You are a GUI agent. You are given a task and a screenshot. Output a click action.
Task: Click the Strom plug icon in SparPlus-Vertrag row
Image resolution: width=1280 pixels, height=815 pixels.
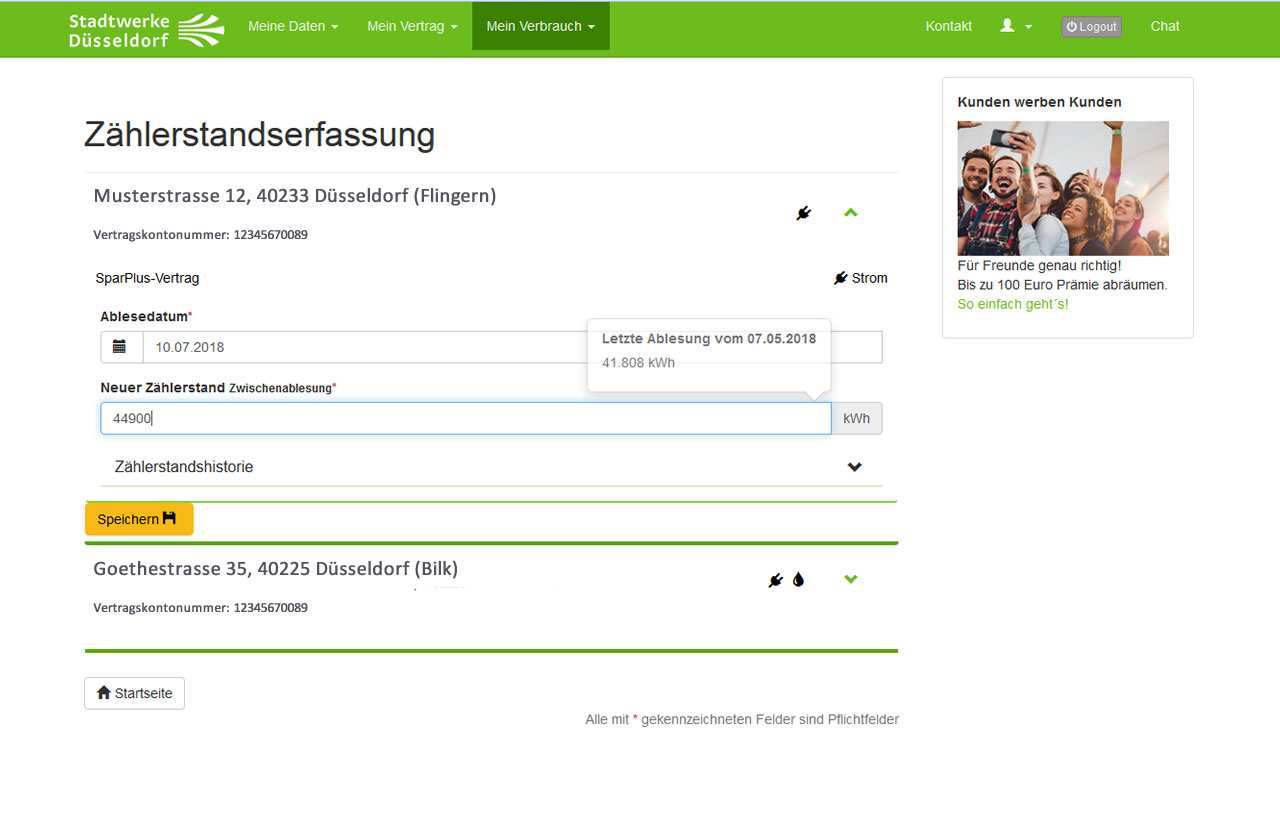tap(841, 278)
